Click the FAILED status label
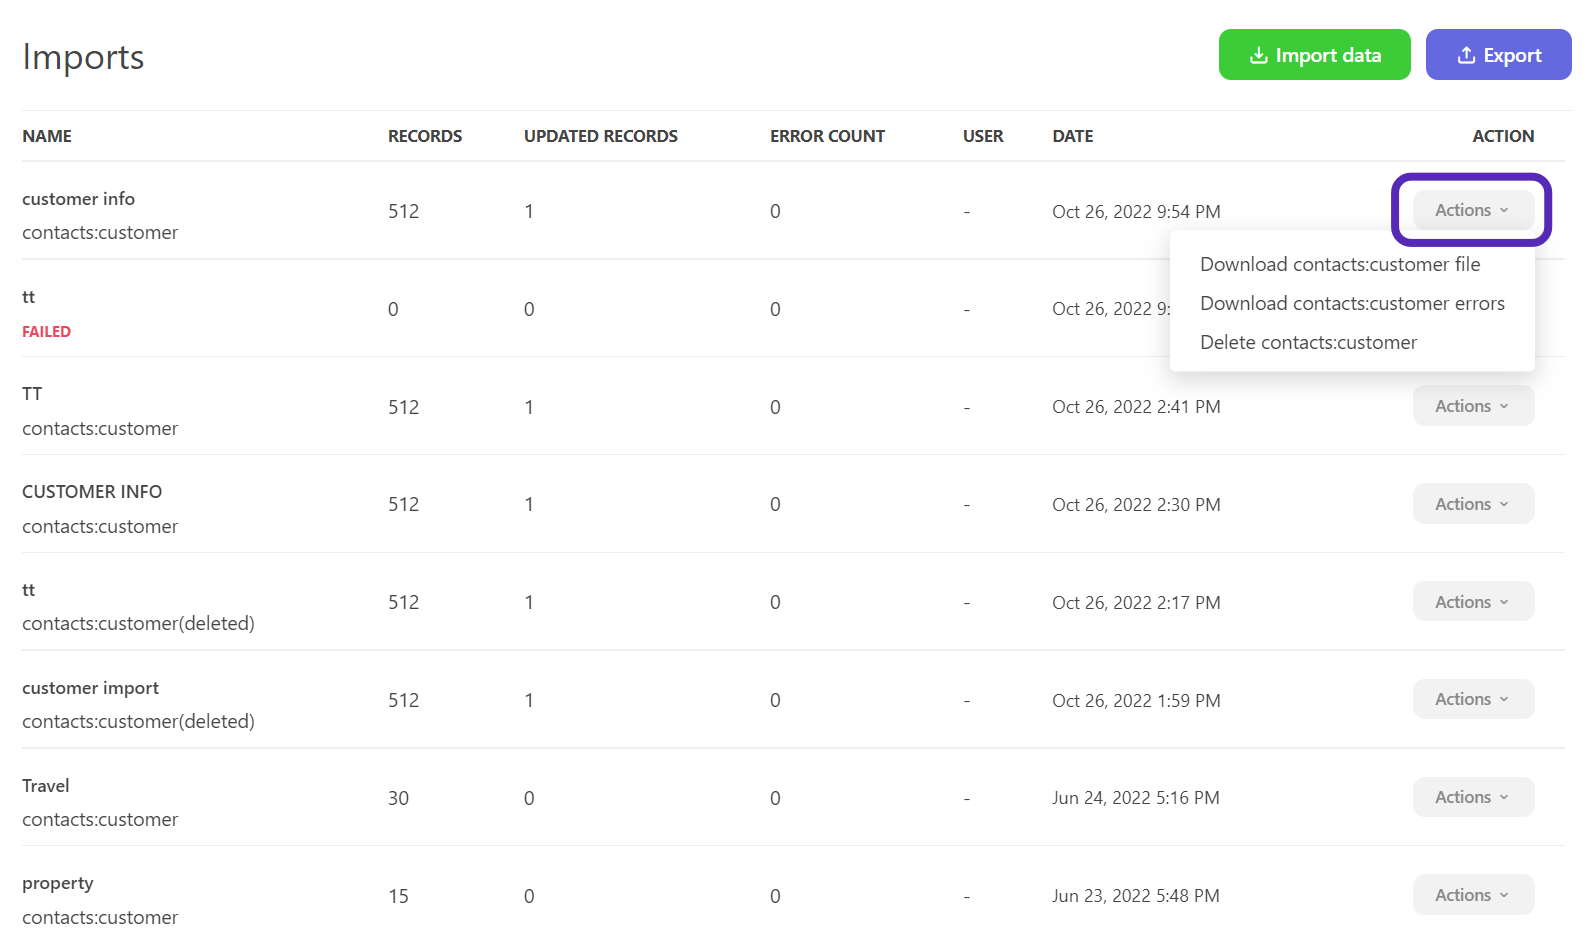Screen dimensions: 1594x943 point(46,332)
